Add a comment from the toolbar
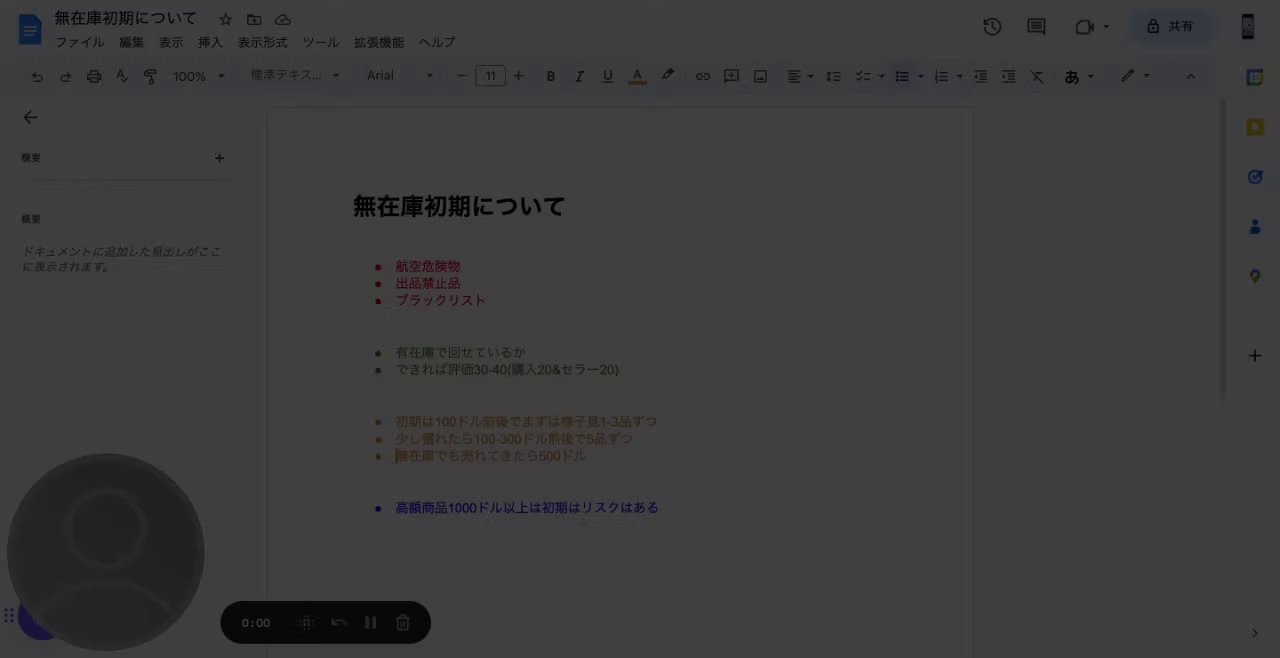Screen dimensions: 1280x658 [x=731, y=76]
